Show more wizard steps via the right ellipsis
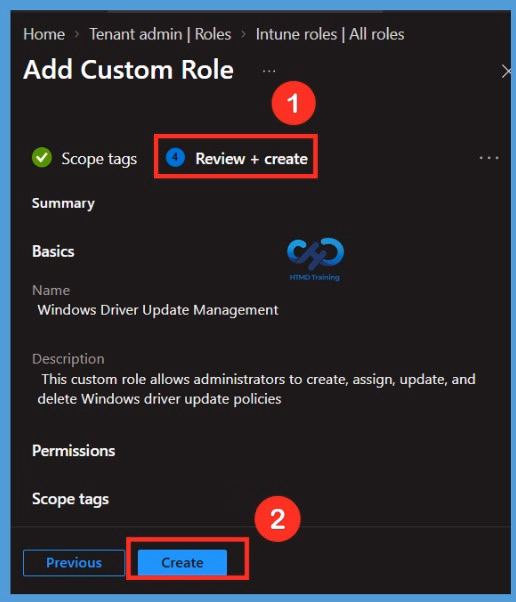Image resolution: width=516 pixels, height=602 pixels. 489,158
